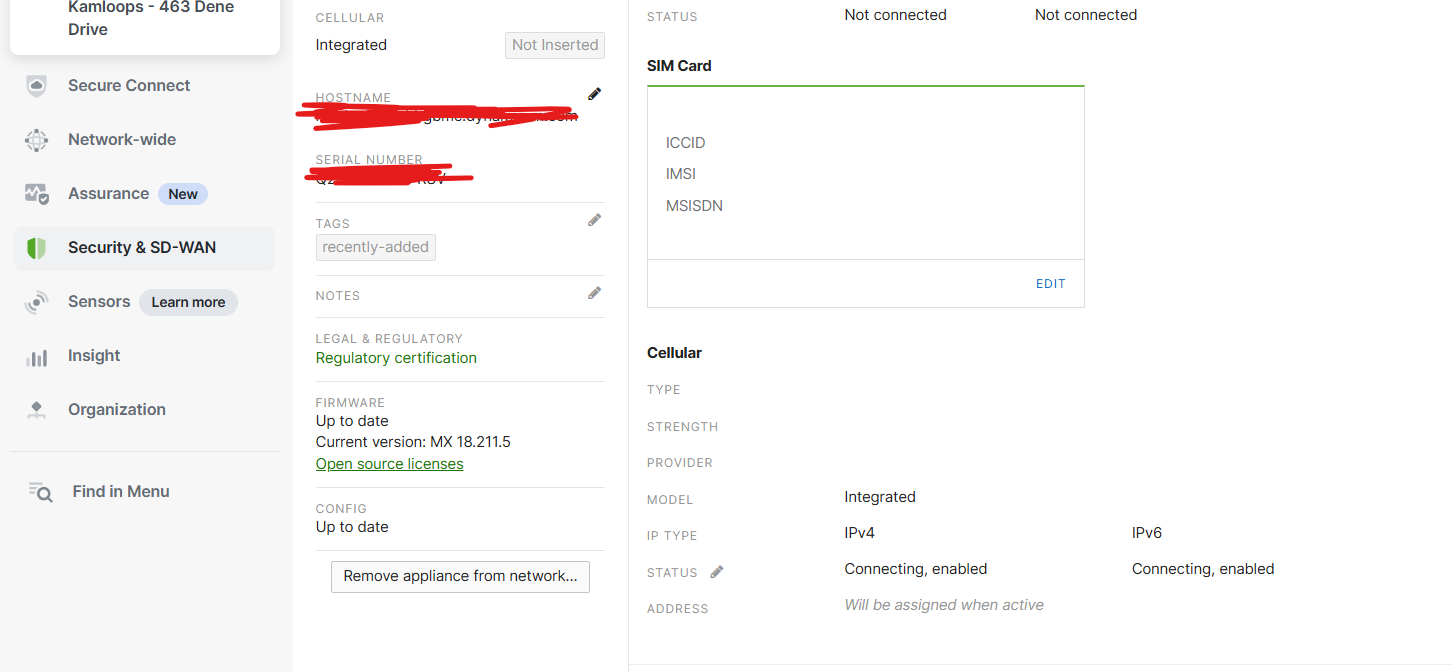The height and width of the screenshot is (672, 1453).
Task: Click the Learn more badge next to Sensors
Action: [x=188, y=301]
